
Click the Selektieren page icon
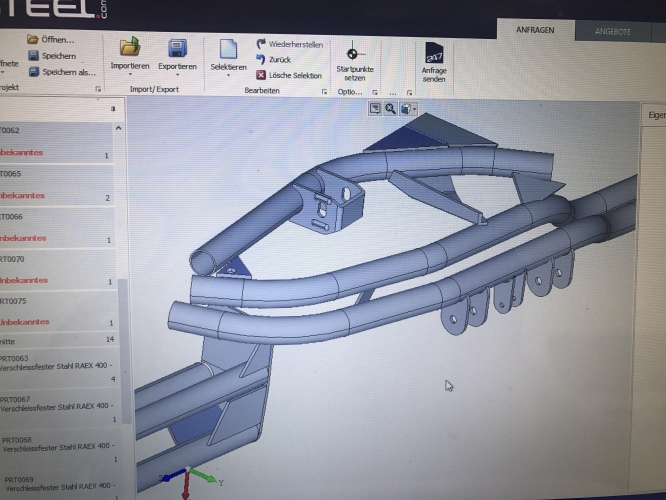[227, 48]
